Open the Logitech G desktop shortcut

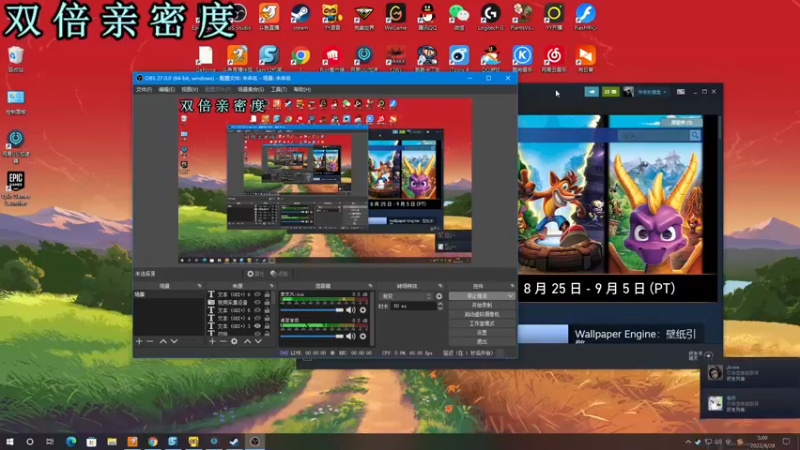490,16
